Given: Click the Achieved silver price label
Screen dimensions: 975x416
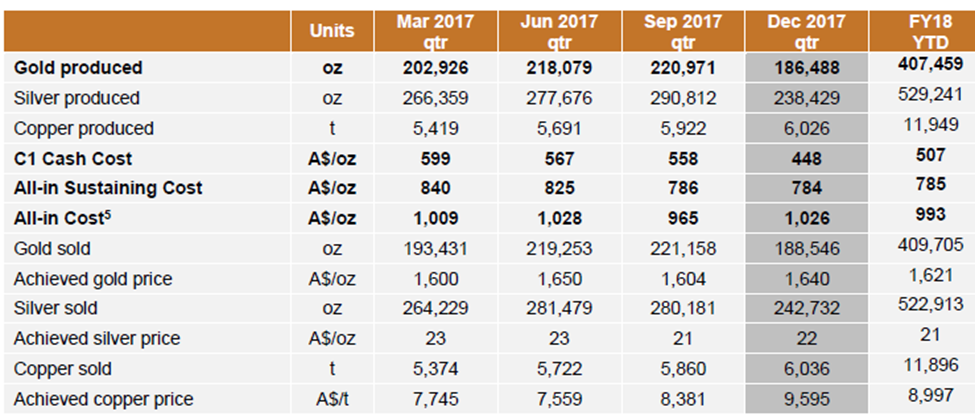Looking at the screenshot, I should [x=96, y=339].
